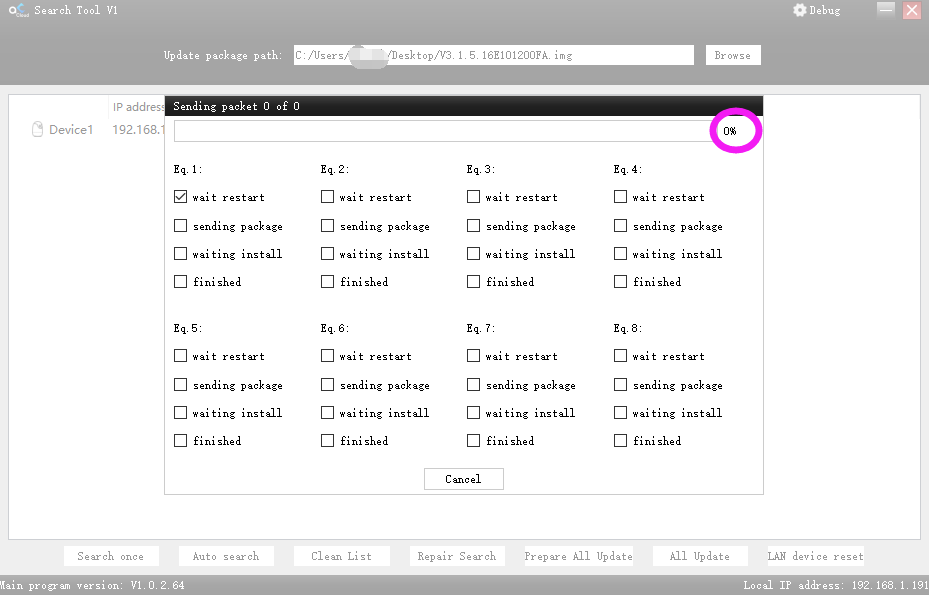This screenshot has width=929, height=595.
Task: Start Auto search
Action: 226,556
